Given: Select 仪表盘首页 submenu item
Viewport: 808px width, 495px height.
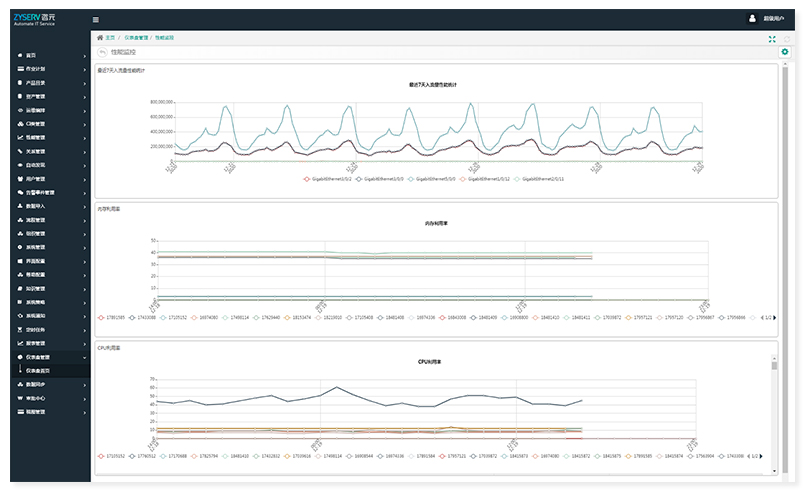Looking at the screenshot, I should (38, 370).
